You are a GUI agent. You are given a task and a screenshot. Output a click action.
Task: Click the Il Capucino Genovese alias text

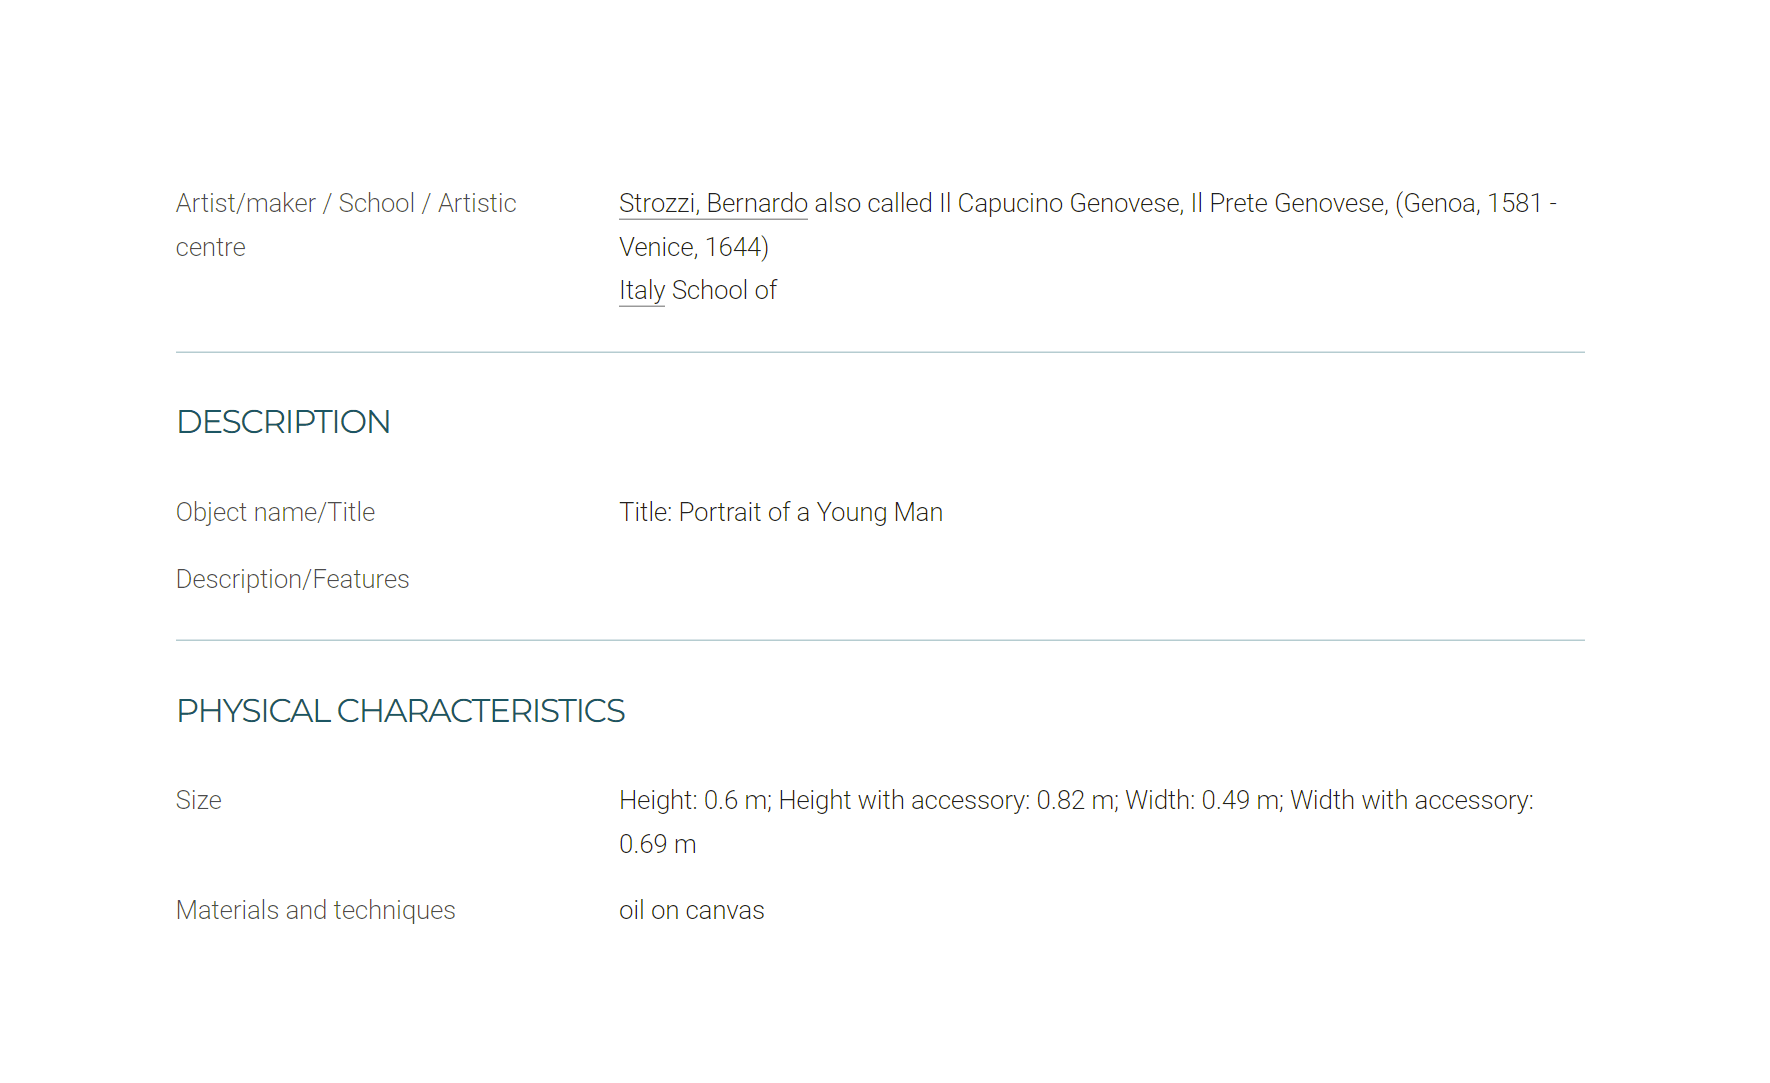[1059, 203]
